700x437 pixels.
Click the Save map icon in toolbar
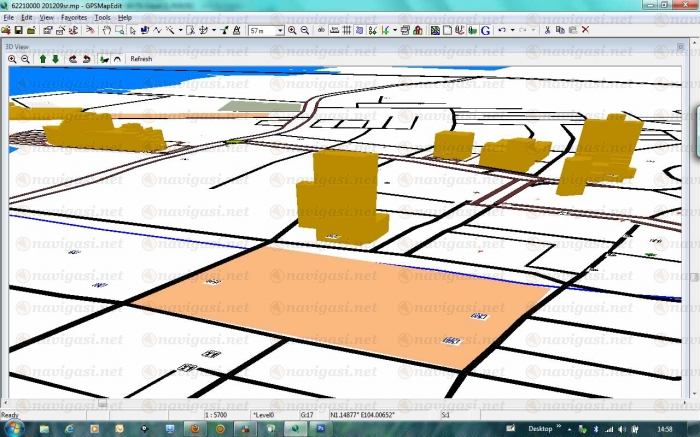tap(18, 30)
